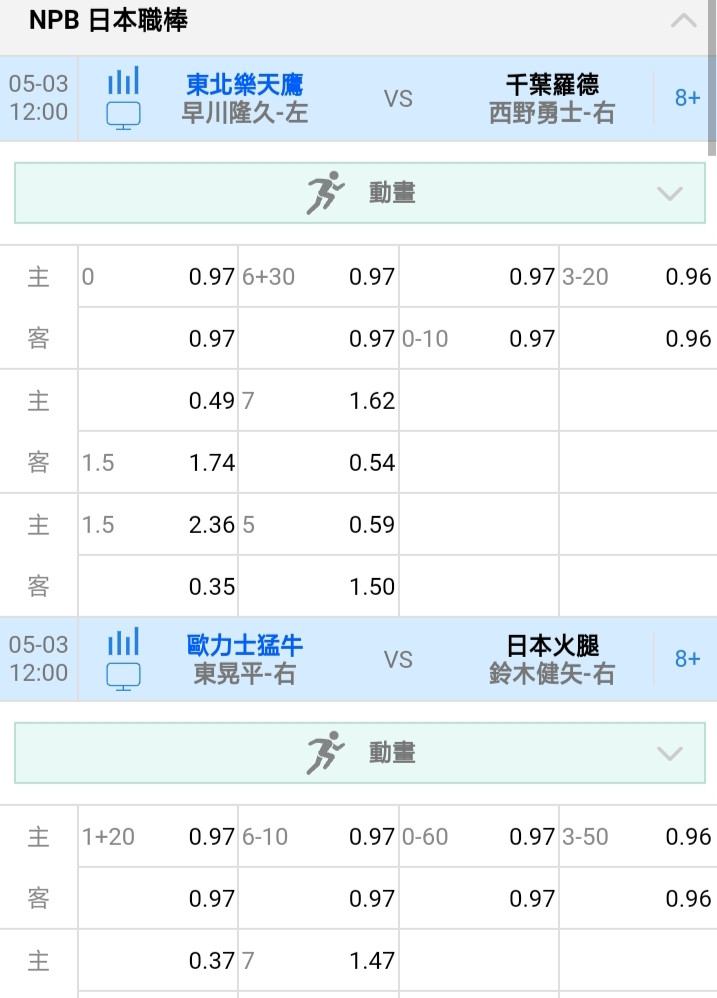Show 8+ more bets for 日本火腿 match
The height and width of the screenshot is (998, 717).
[687, 659]
